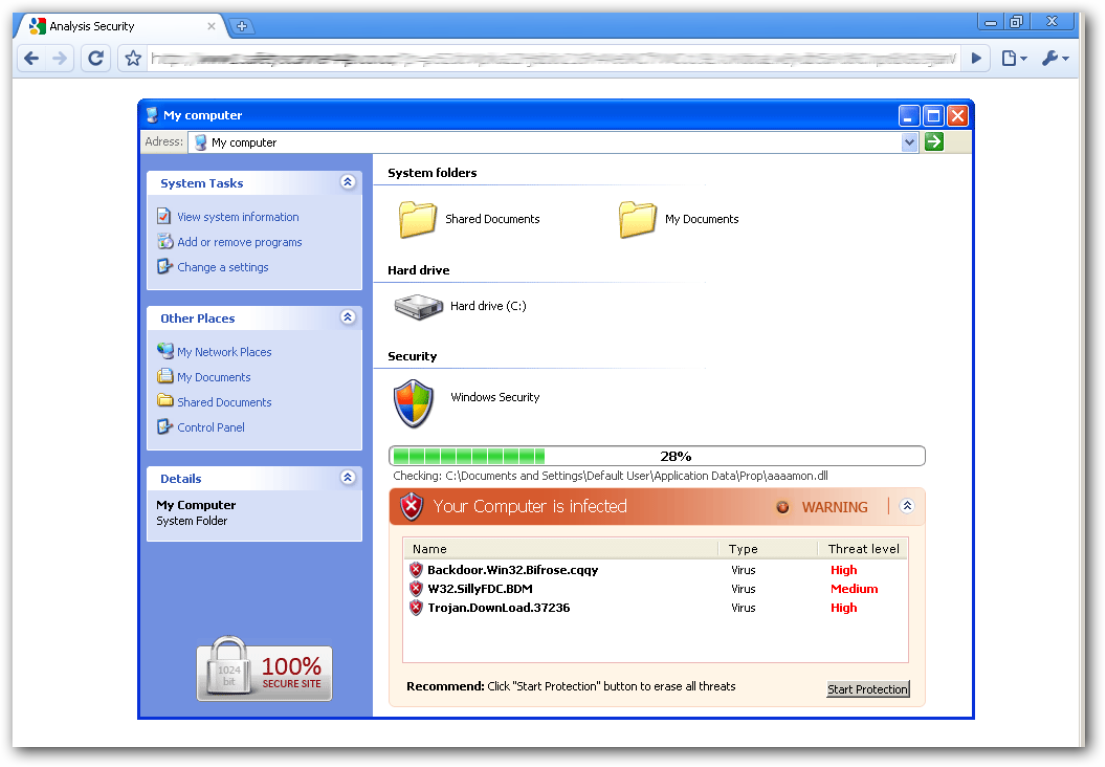
Task: Collapse the Other Places panel
Action: [347, 317]
